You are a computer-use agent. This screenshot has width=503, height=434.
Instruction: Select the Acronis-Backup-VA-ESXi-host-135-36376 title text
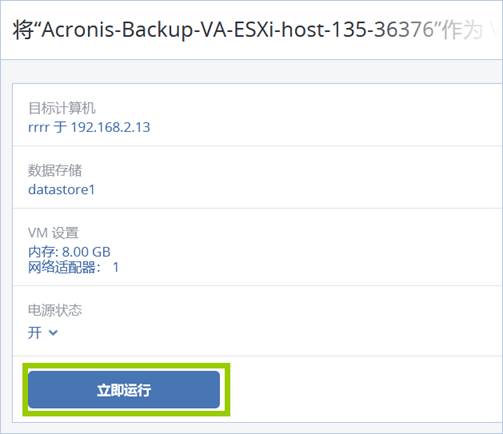(237, 29)
